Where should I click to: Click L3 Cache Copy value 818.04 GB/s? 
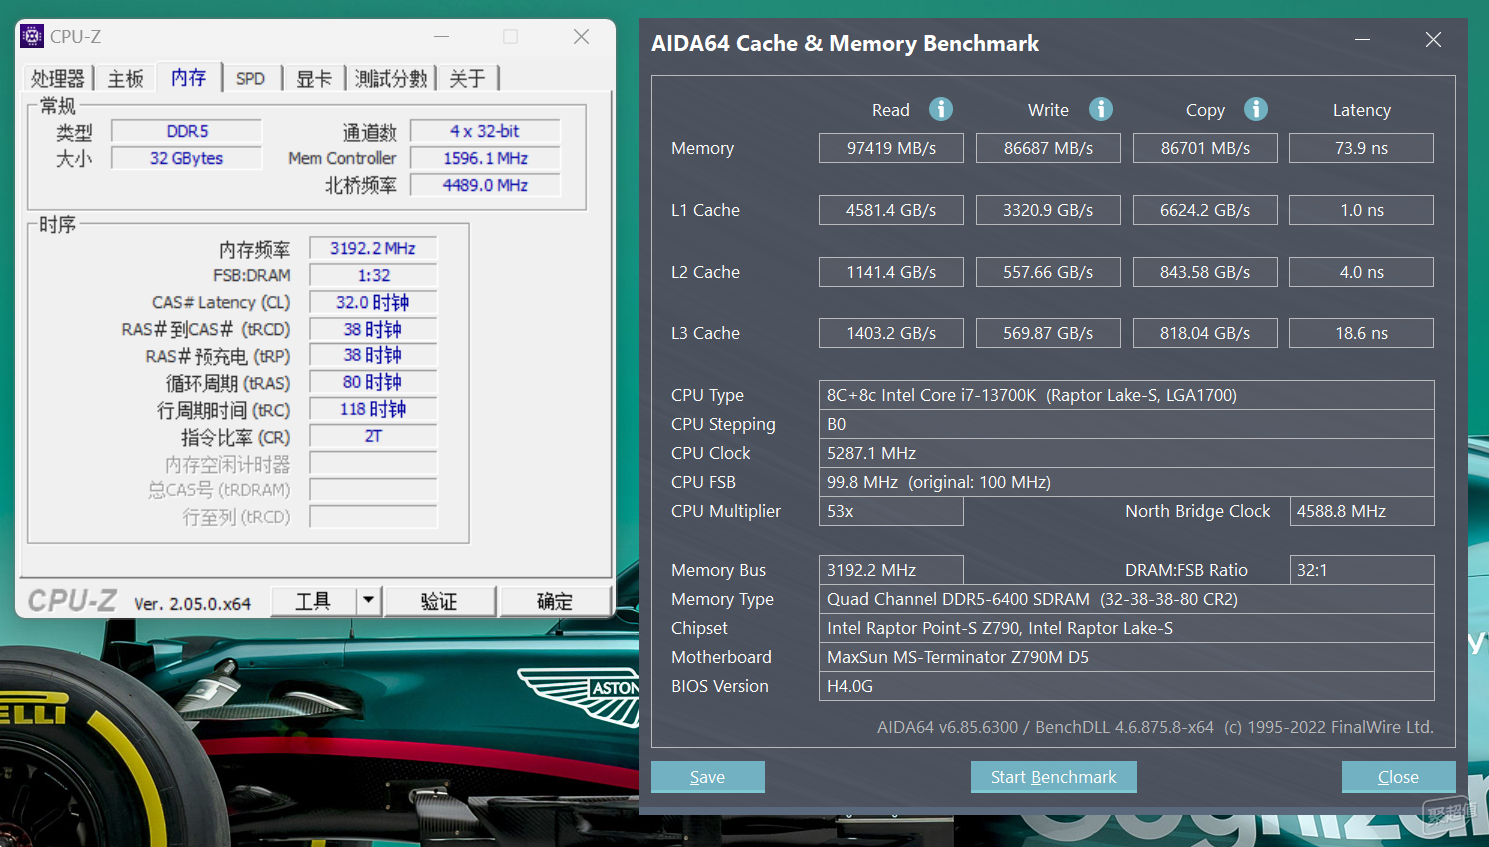click(1205, 333)
